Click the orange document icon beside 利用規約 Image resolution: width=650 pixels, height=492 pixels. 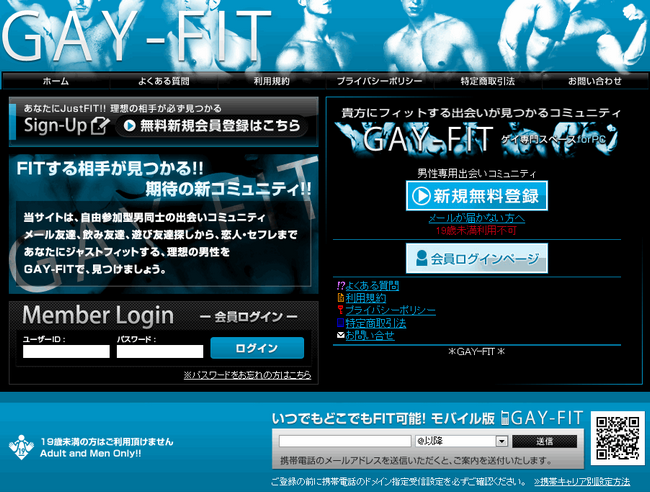point(341,298)
